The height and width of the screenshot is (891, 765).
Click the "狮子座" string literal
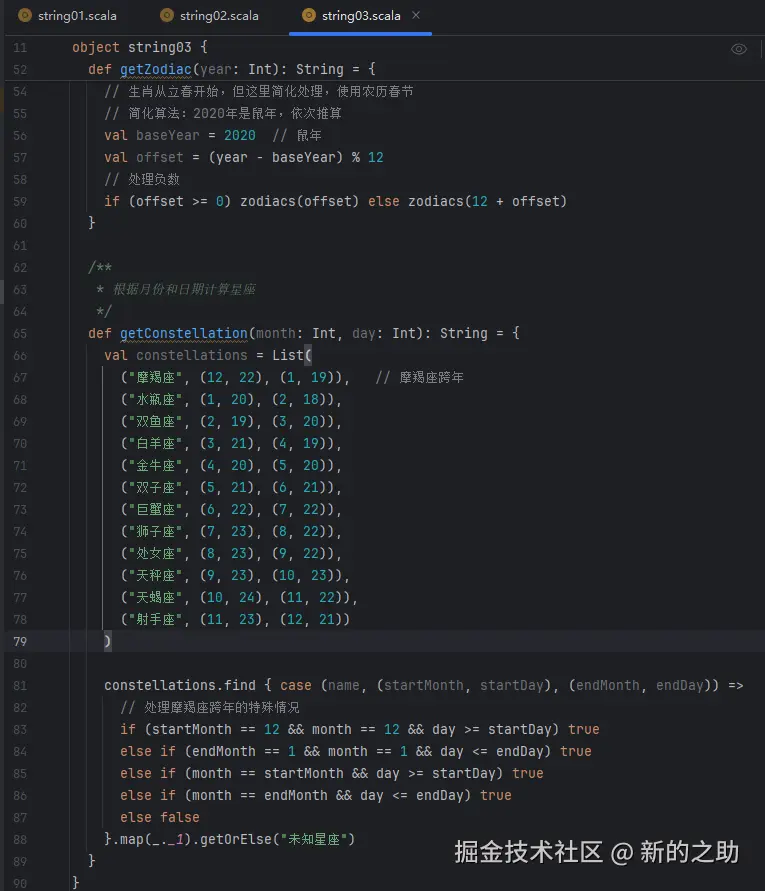click(x=155, y=531)
